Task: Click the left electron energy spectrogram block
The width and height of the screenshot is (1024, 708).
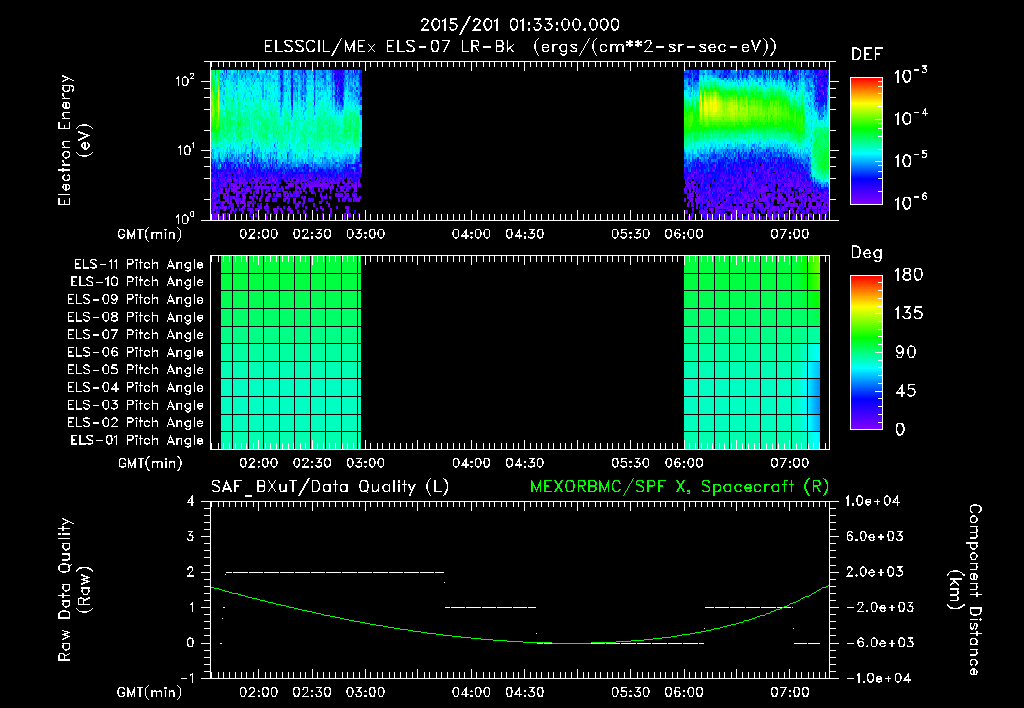Action: 286,144
